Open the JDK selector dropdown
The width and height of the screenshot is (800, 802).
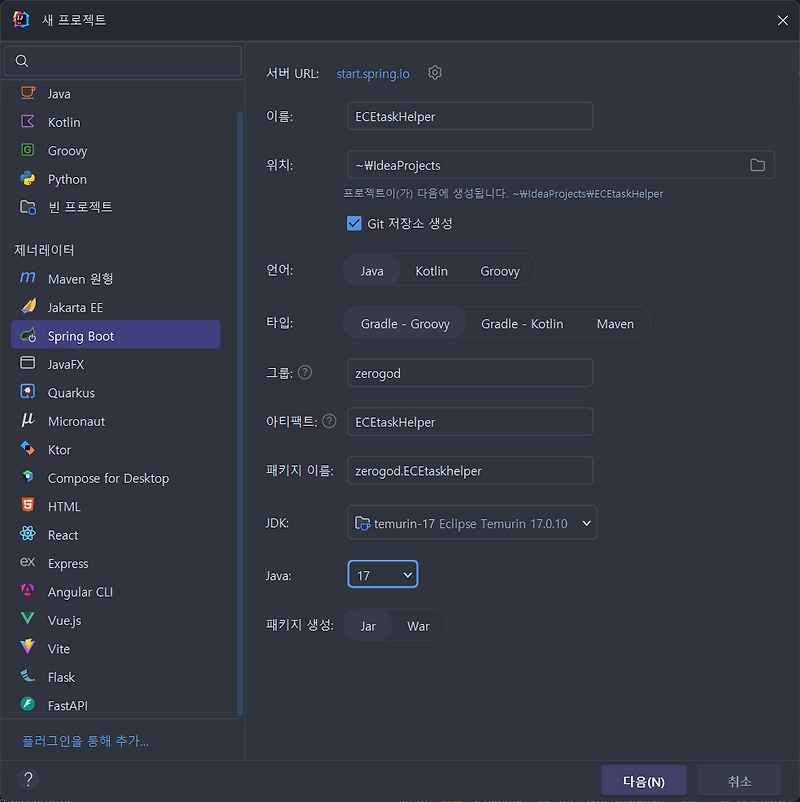[472, 522]
